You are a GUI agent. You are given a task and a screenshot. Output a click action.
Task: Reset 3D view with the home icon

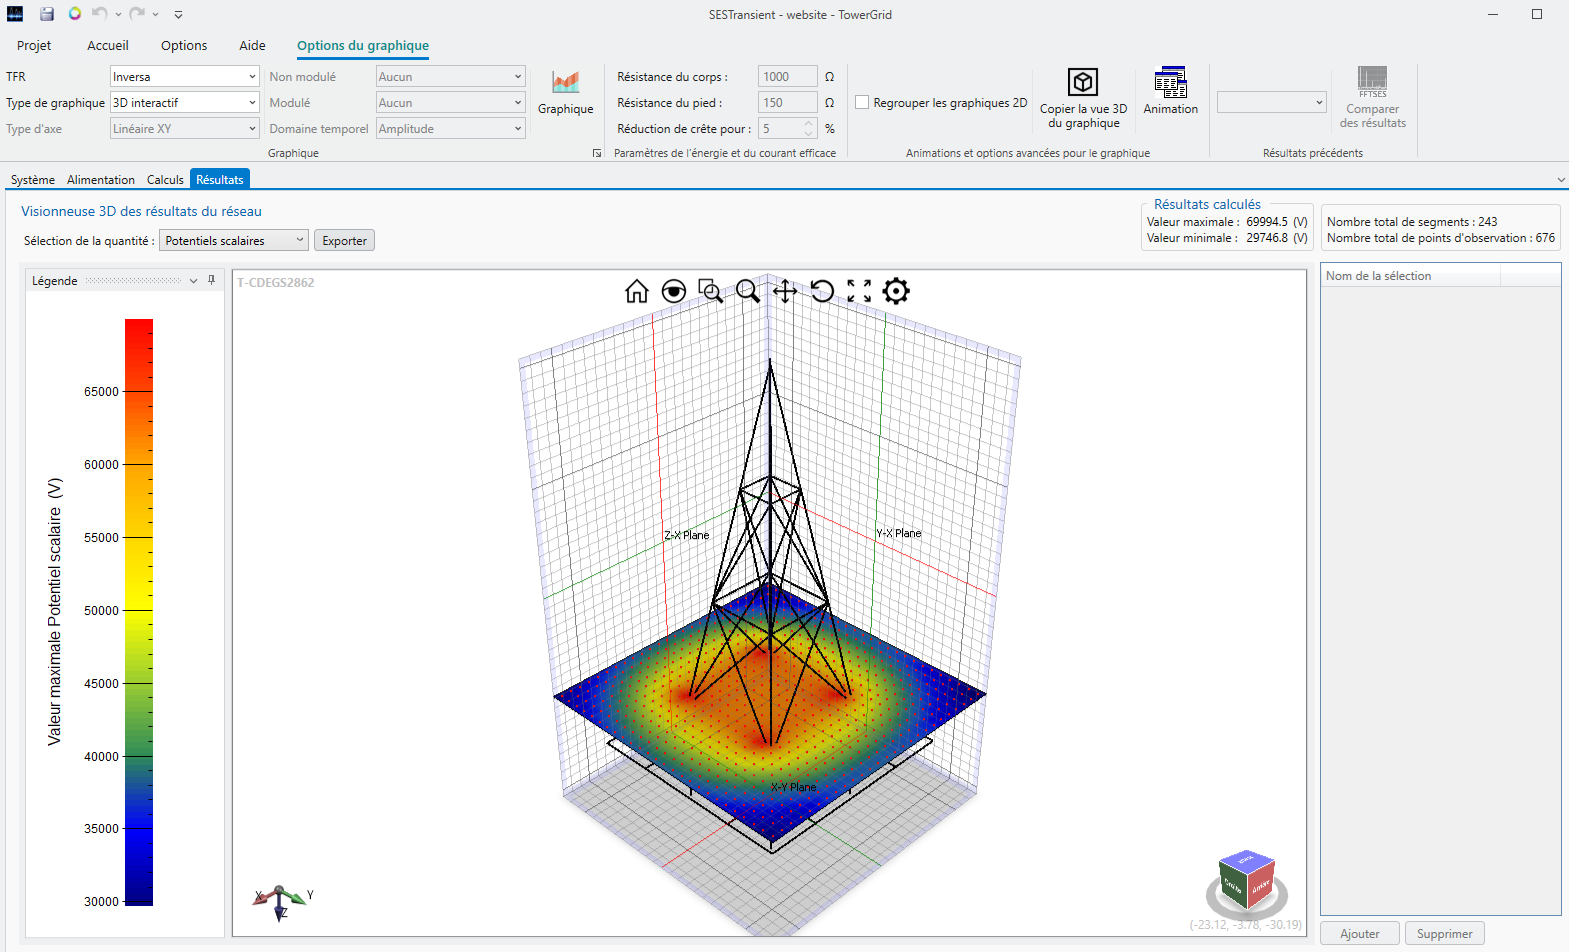pos(637,291)
